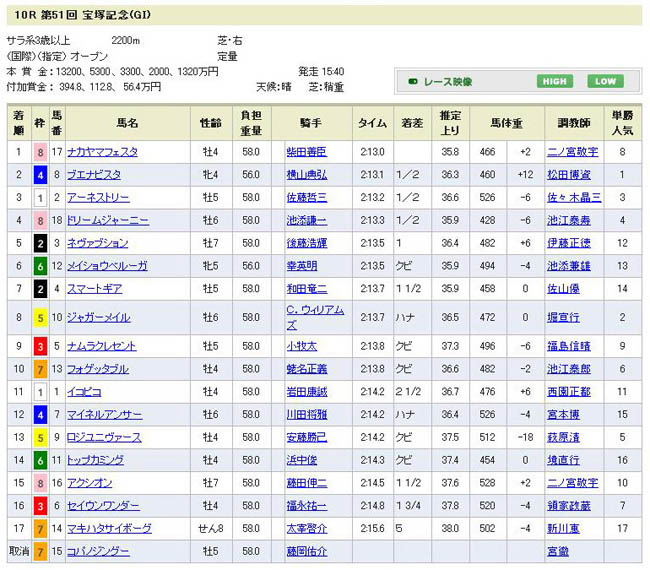Image resolution: width=650 pixels, height=570 pixels.
Task: Click horse name ジャガーメイル
Action: click(100, 318)
